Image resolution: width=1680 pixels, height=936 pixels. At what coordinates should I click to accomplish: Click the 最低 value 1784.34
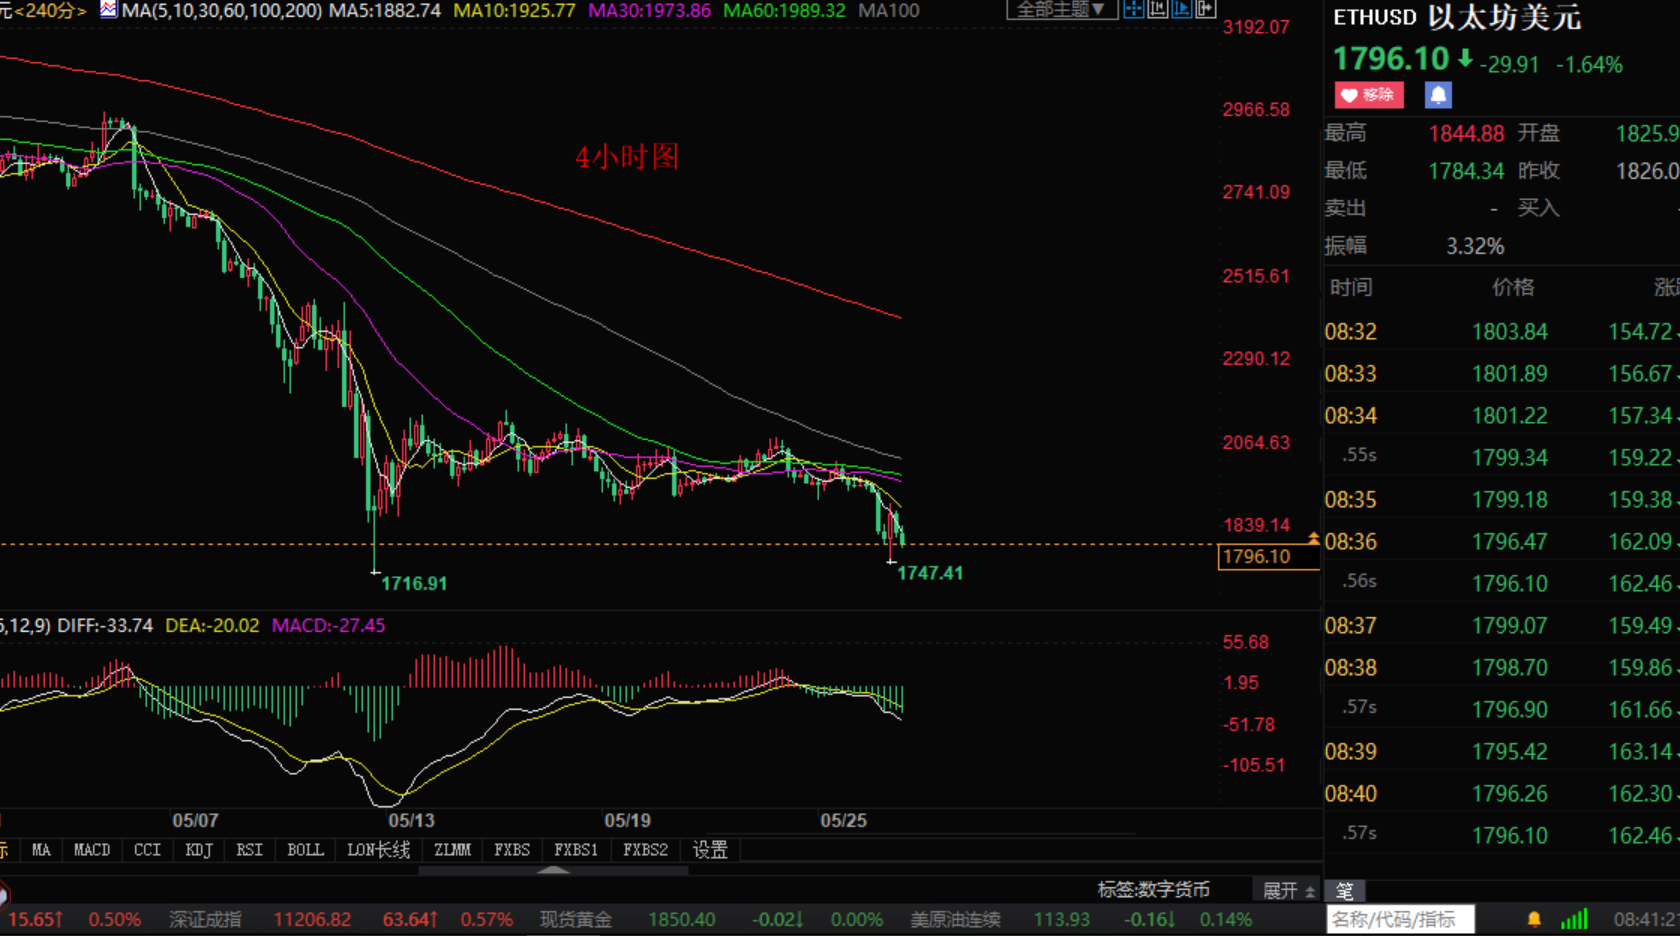(x=1466, y=171)
